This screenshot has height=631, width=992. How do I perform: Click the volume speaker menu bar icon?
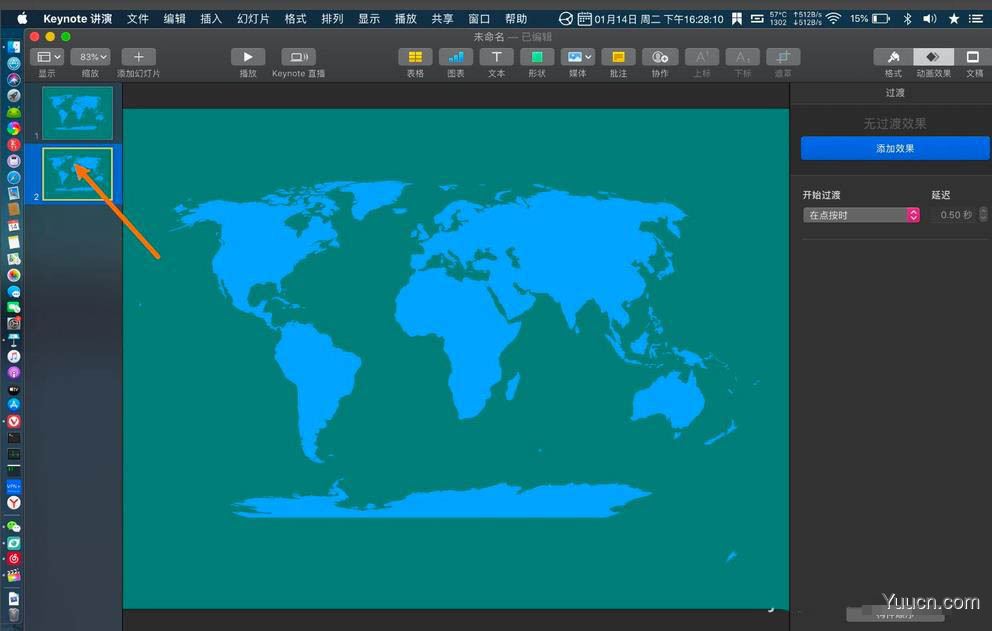(929, 18)
